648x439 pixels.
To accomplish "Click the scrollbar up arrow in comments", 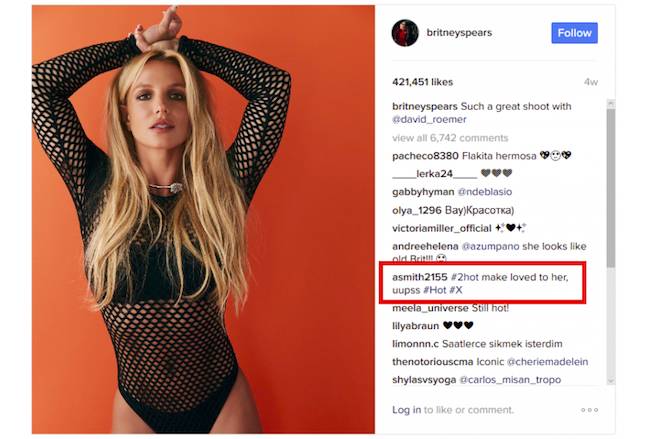I will (x=611, y=104).
